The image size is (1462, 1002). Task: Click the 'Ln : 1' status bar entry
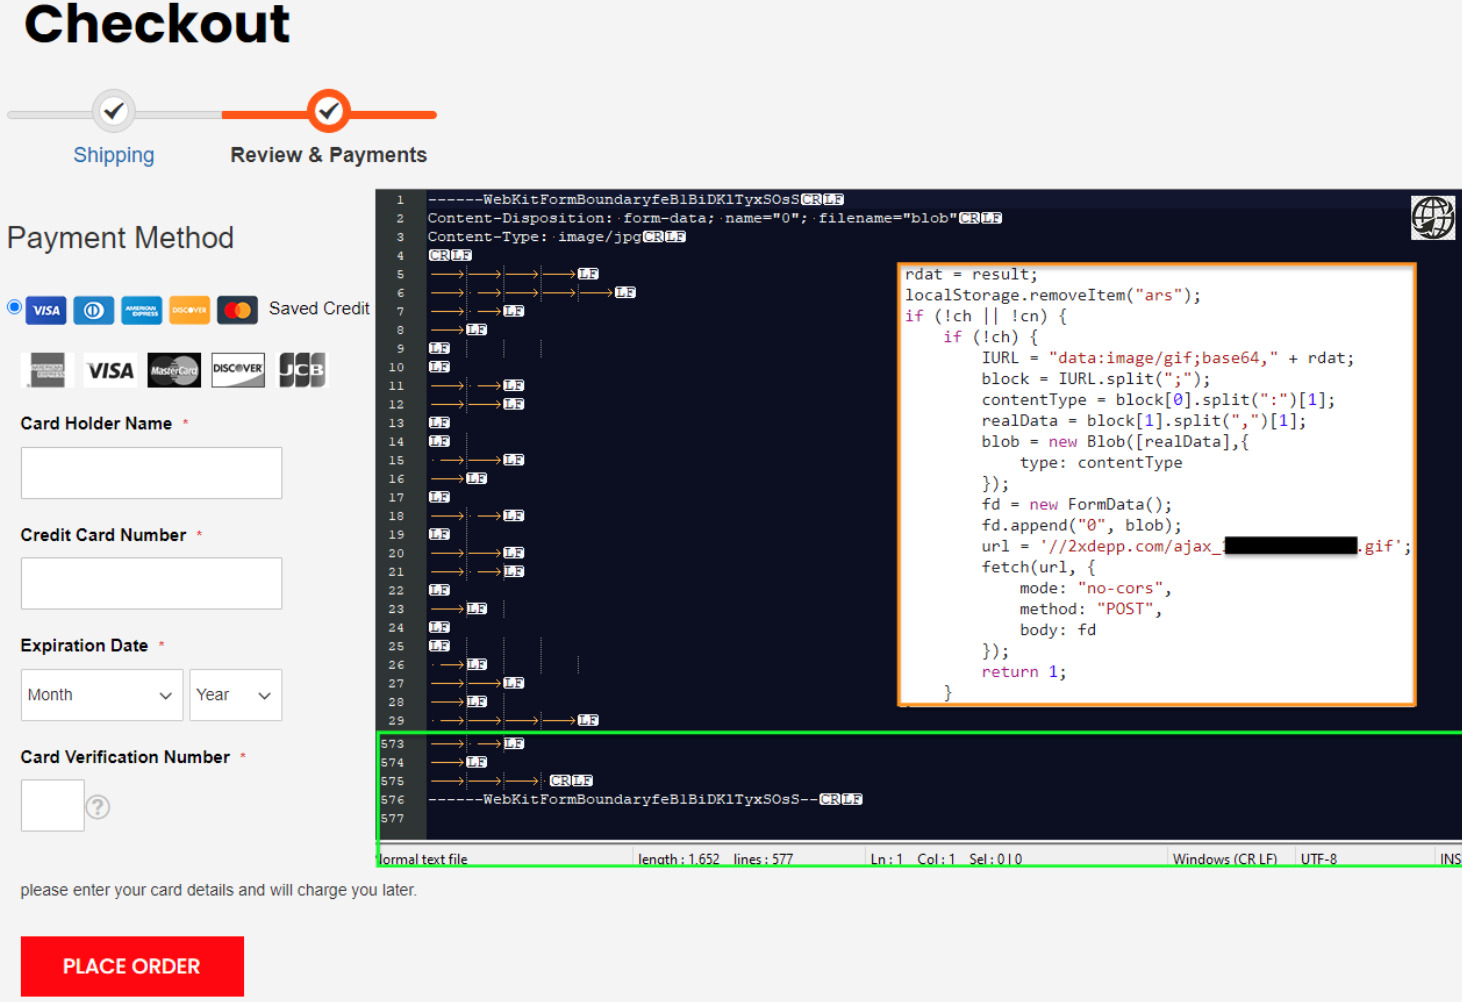[889, 859]
